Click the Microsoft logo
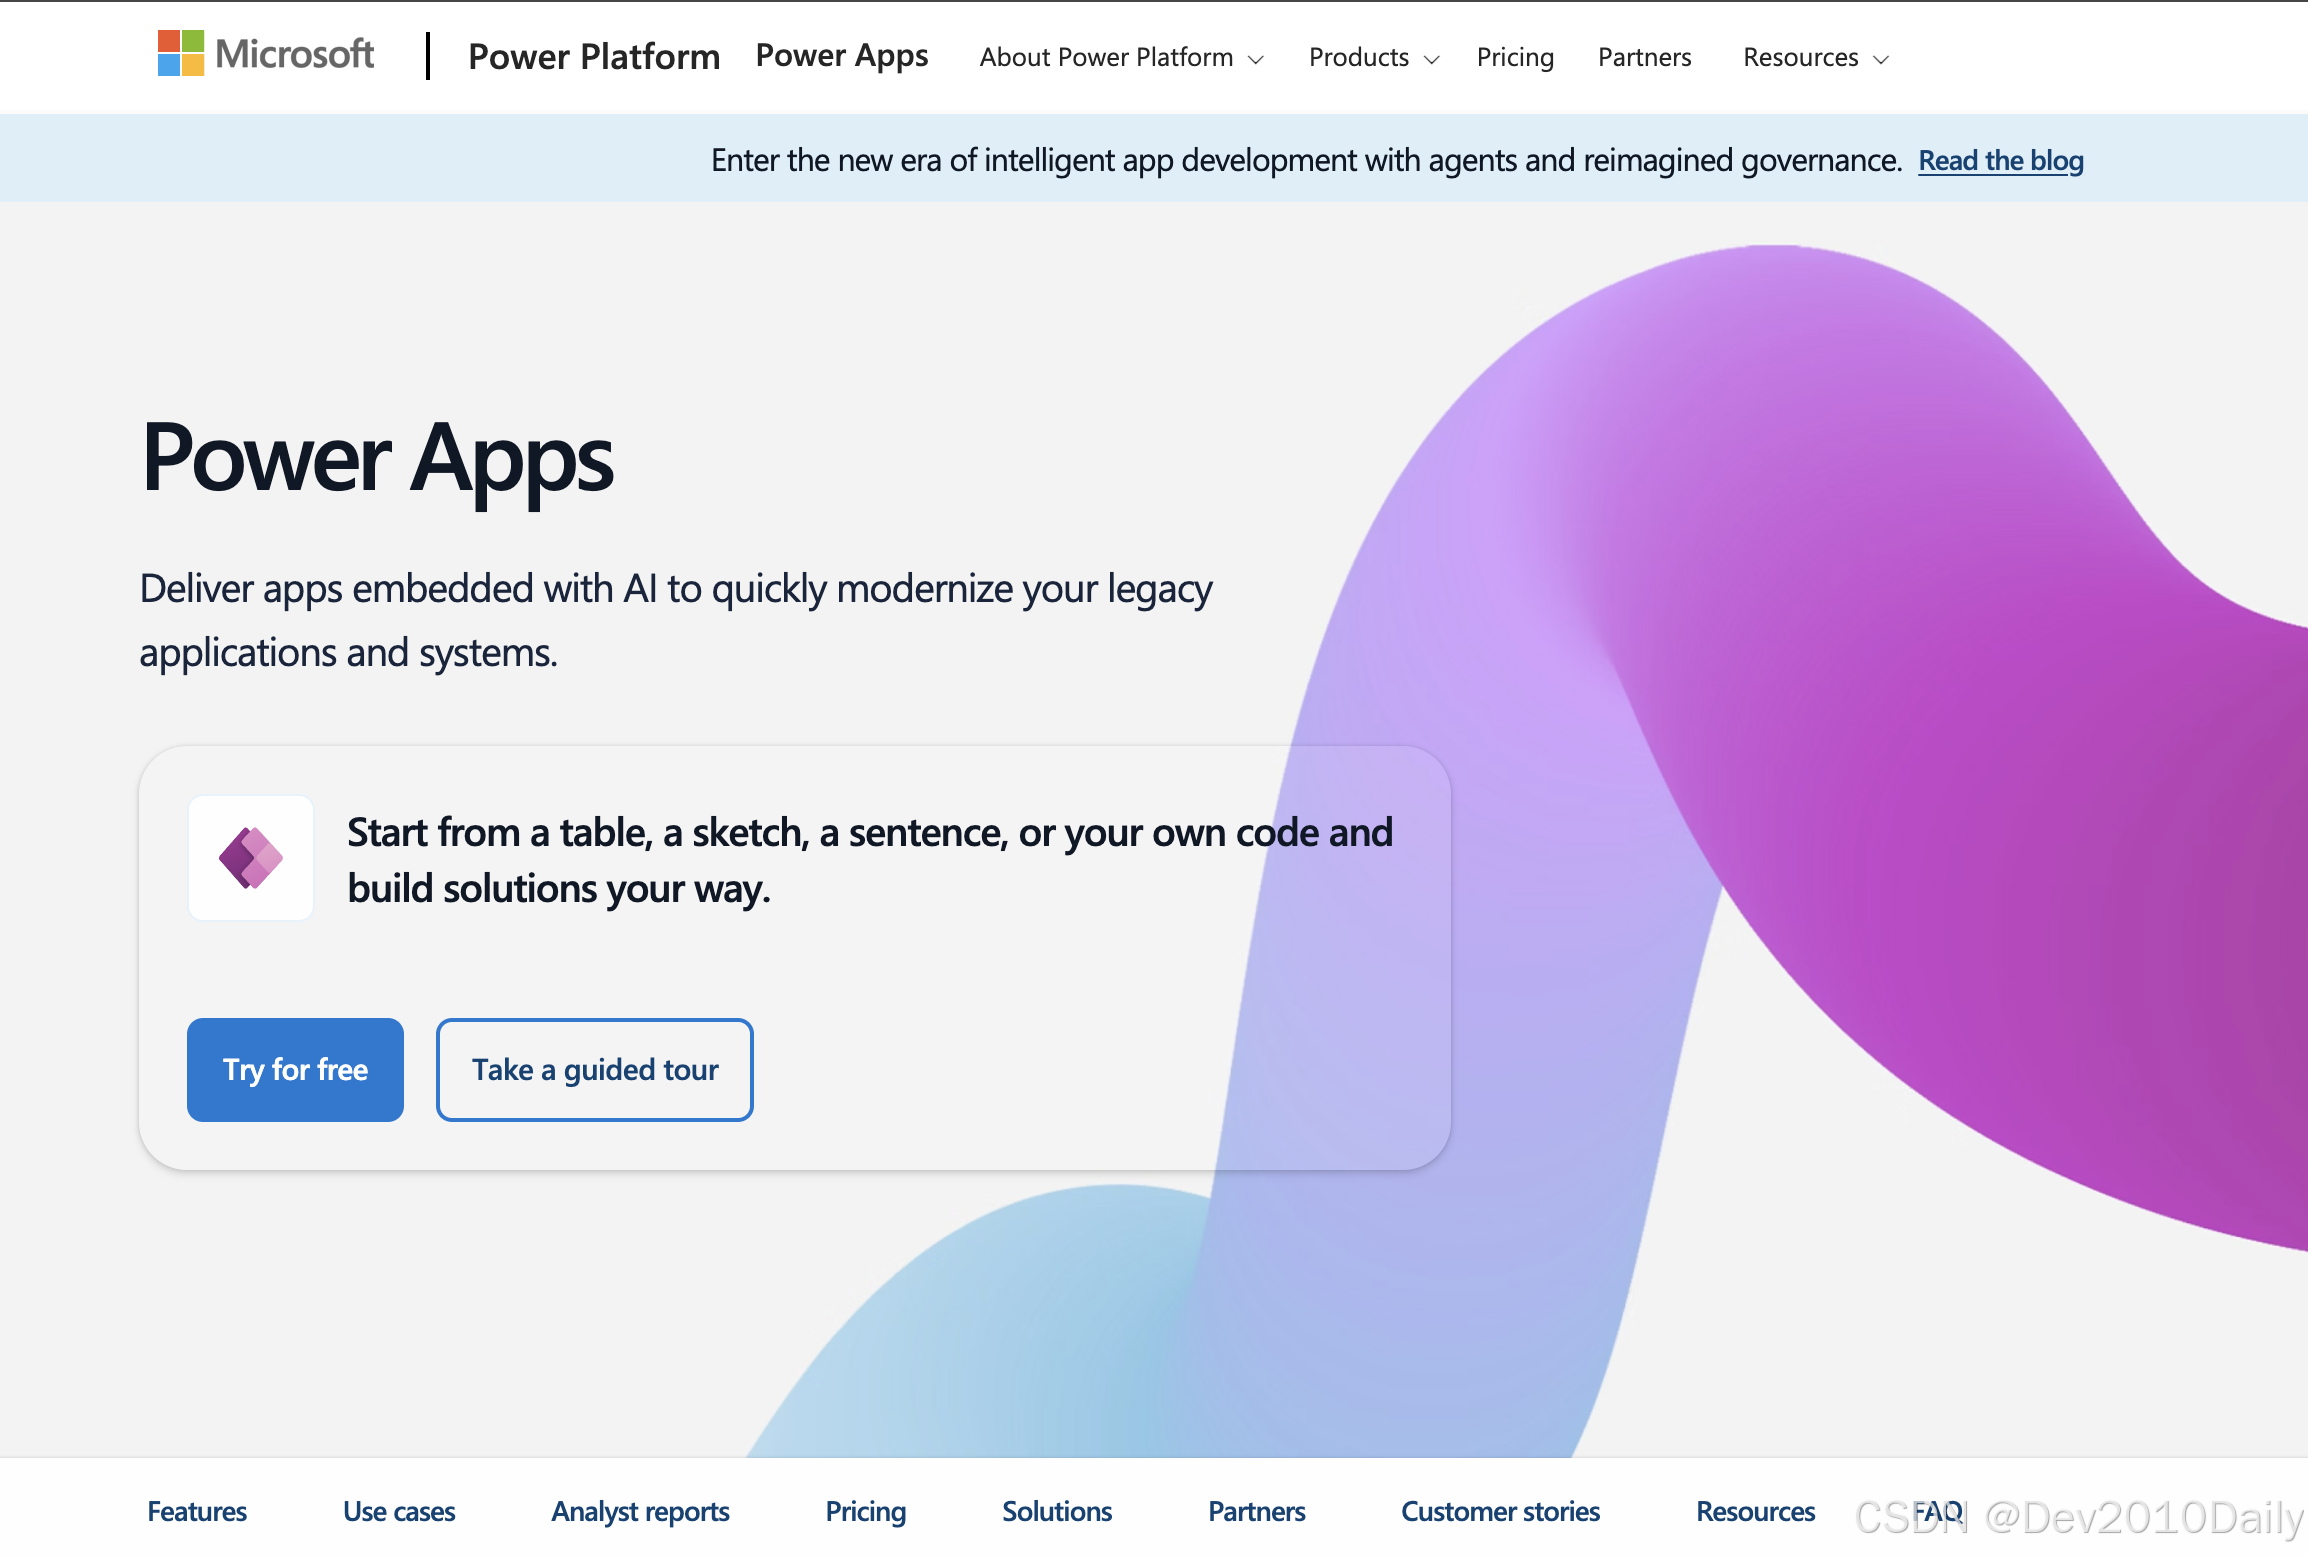This screenshot has width=2308, height=1556. coord(266,54)
